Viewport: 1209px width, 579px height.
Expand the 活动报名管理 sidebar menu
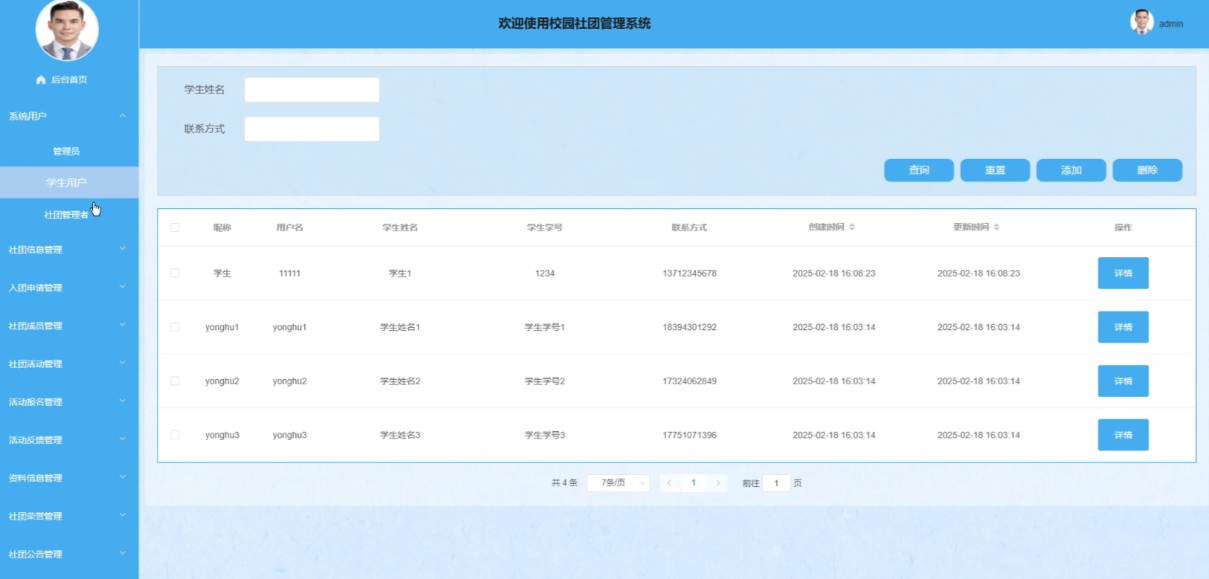[x=69, y=401]
